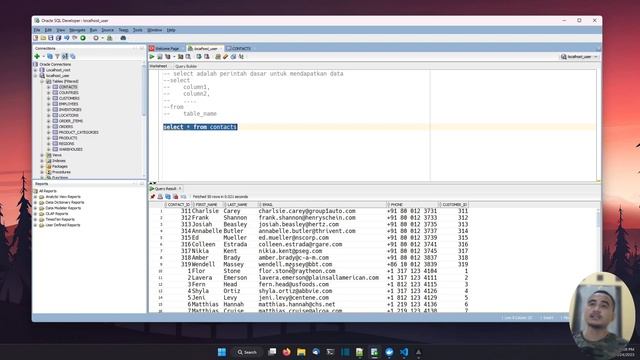Click the New file icon in main toolbar
Image resolution: width=640 pixels, height=360 pixels.
tap(36, 38)
